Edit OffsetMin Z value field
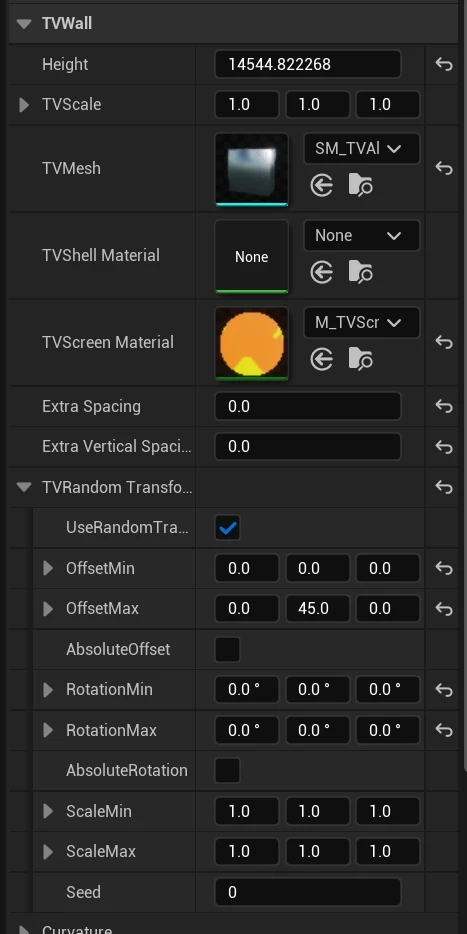This screenshot has width=467, height=934. coord(388,568)
